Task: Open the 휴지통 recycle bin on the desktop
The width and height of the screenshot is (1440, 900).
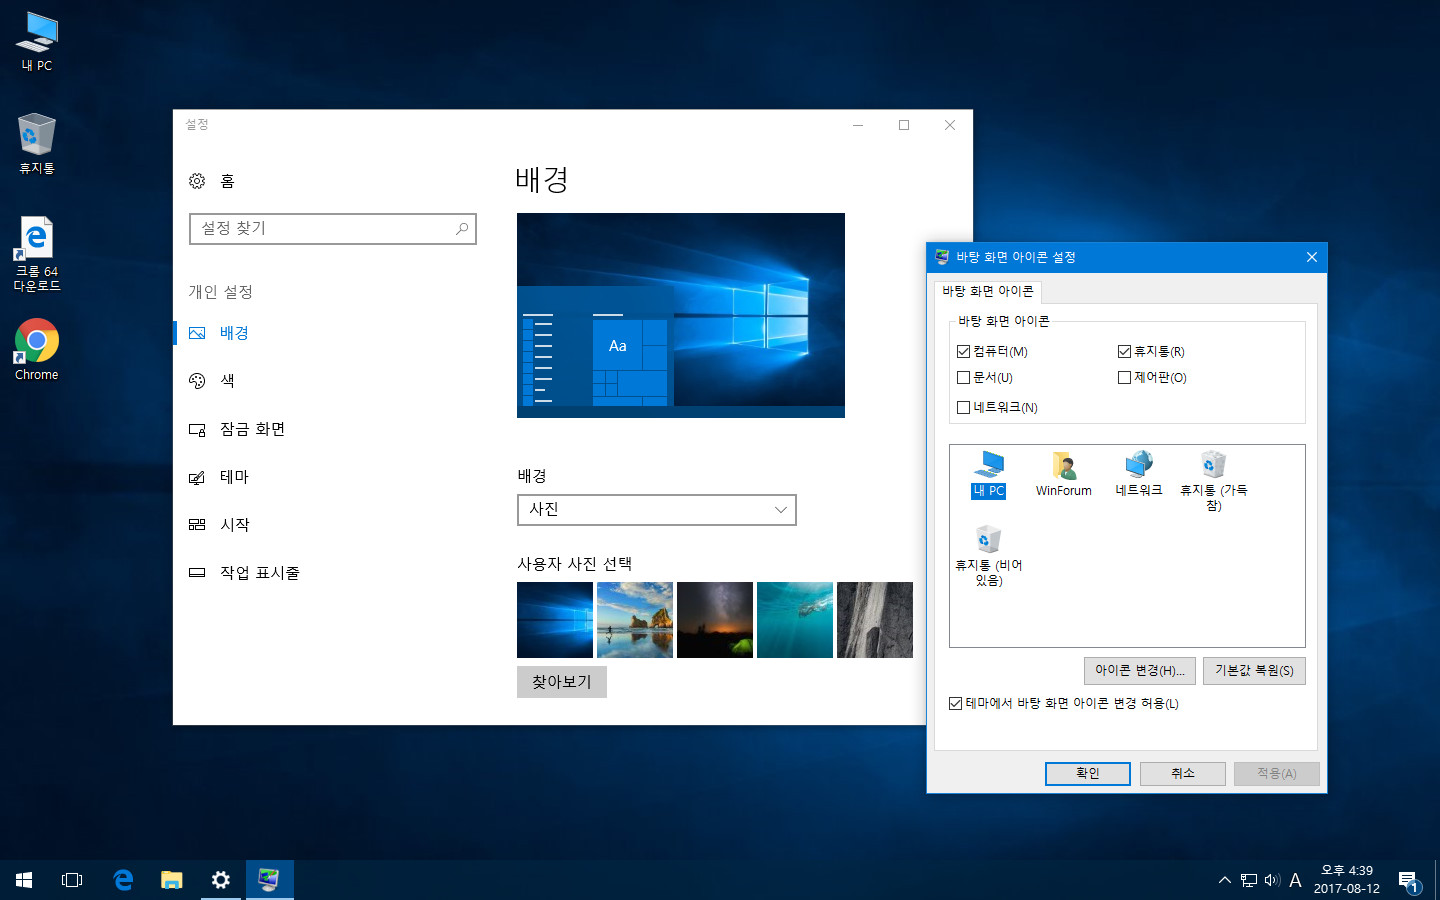Action: pos(37,143)
